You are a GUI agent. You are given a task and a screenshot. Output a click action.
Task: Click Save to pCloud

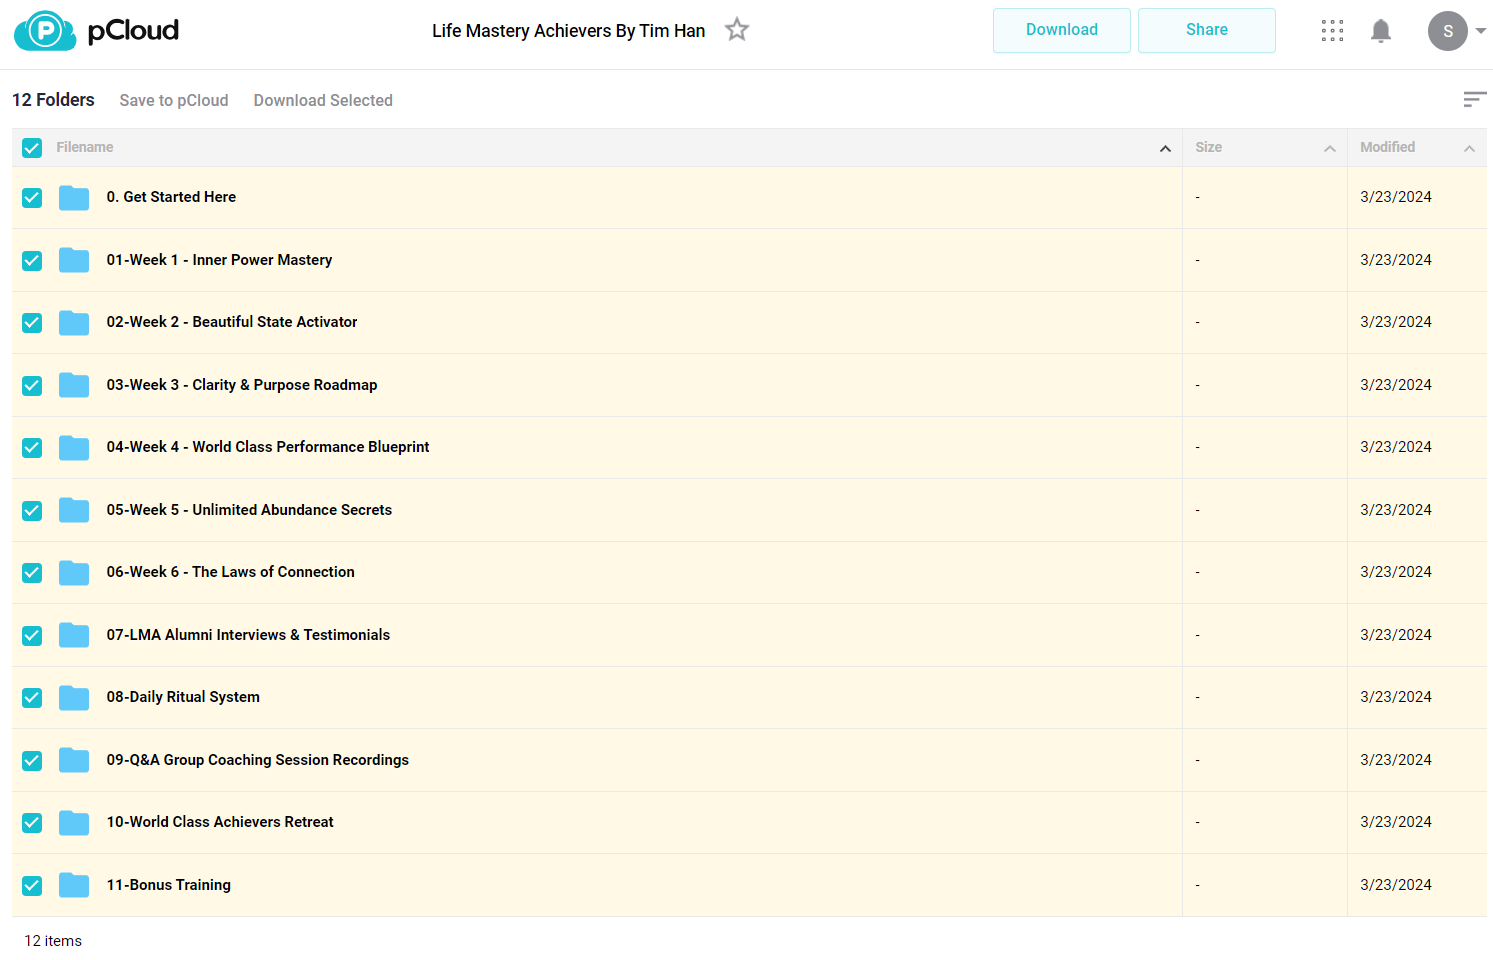174,100
